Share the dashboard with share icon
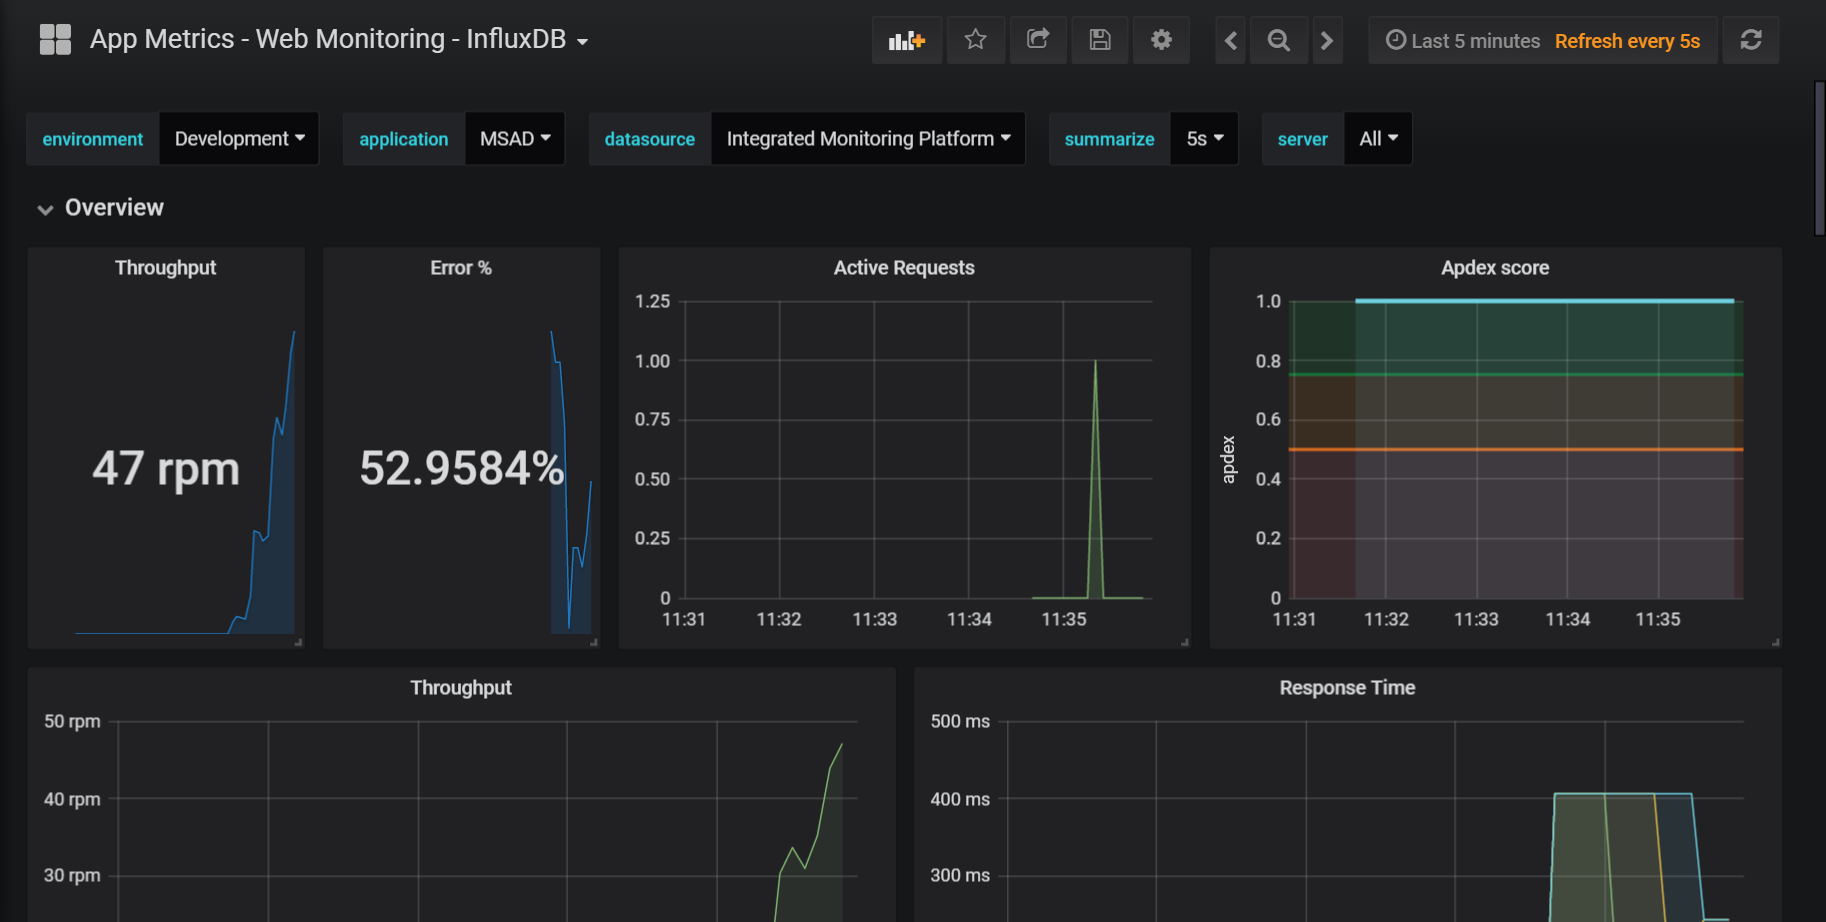This screenshot has width=1826, height=922. 1038,40
